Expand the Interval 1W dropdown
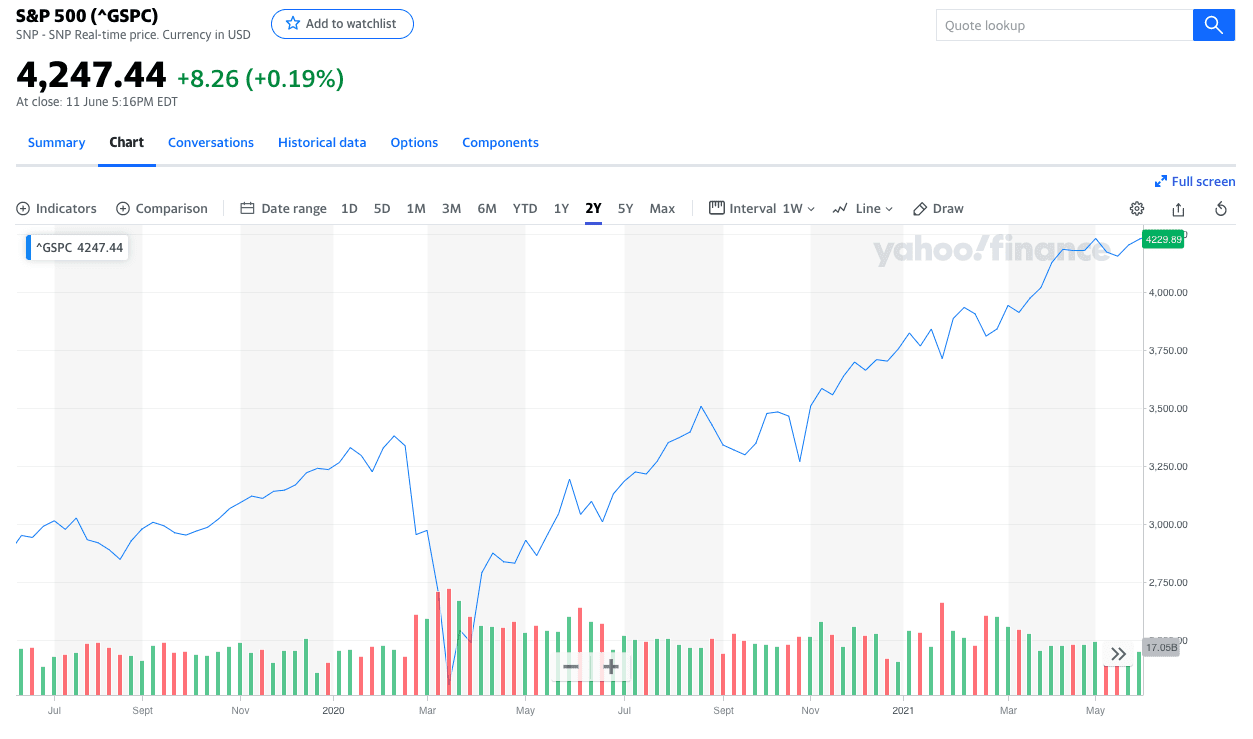The width and height of the screenshot is (1253, 739). click(x=762, y=209)
